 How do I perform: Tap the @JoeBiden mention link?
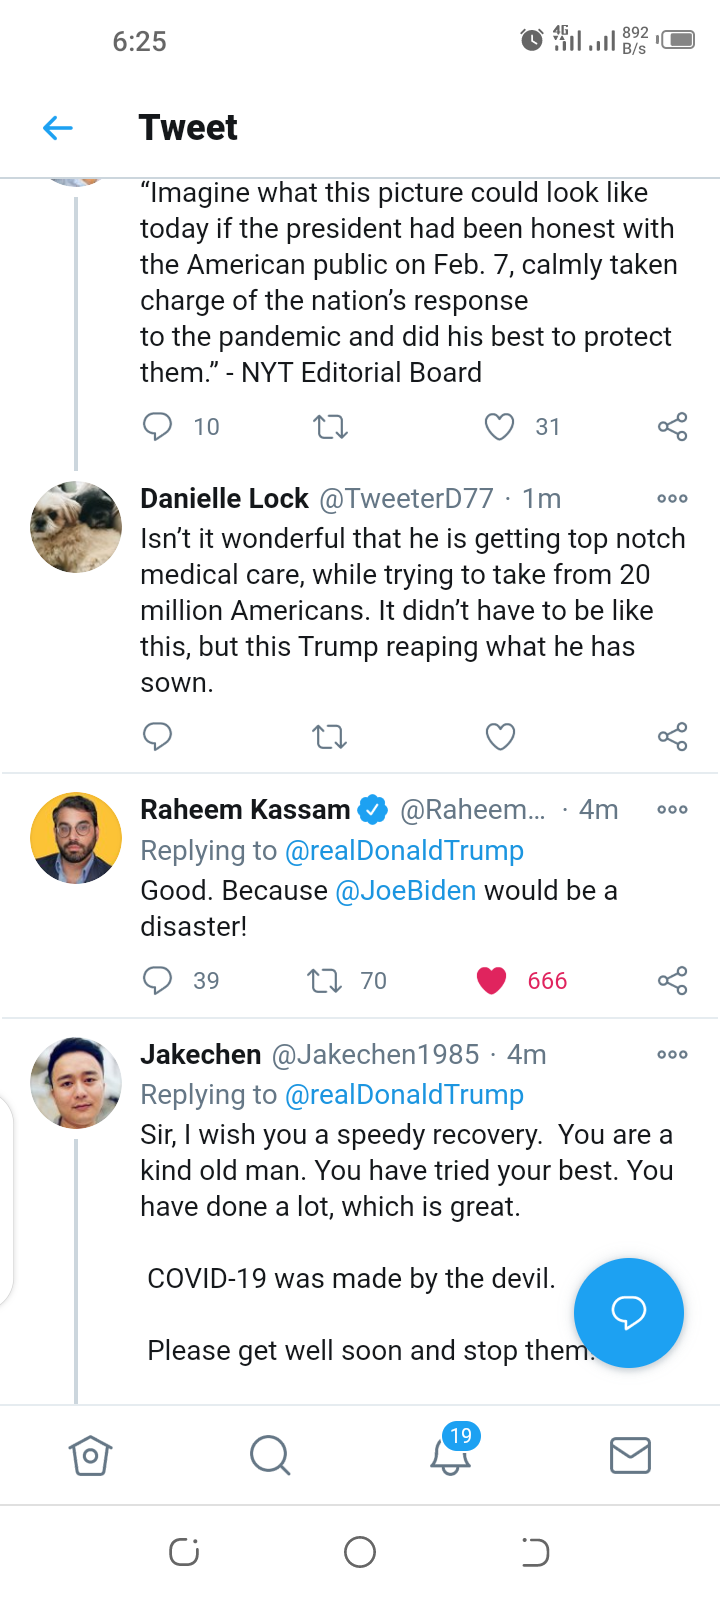click(x=406, y=890)
